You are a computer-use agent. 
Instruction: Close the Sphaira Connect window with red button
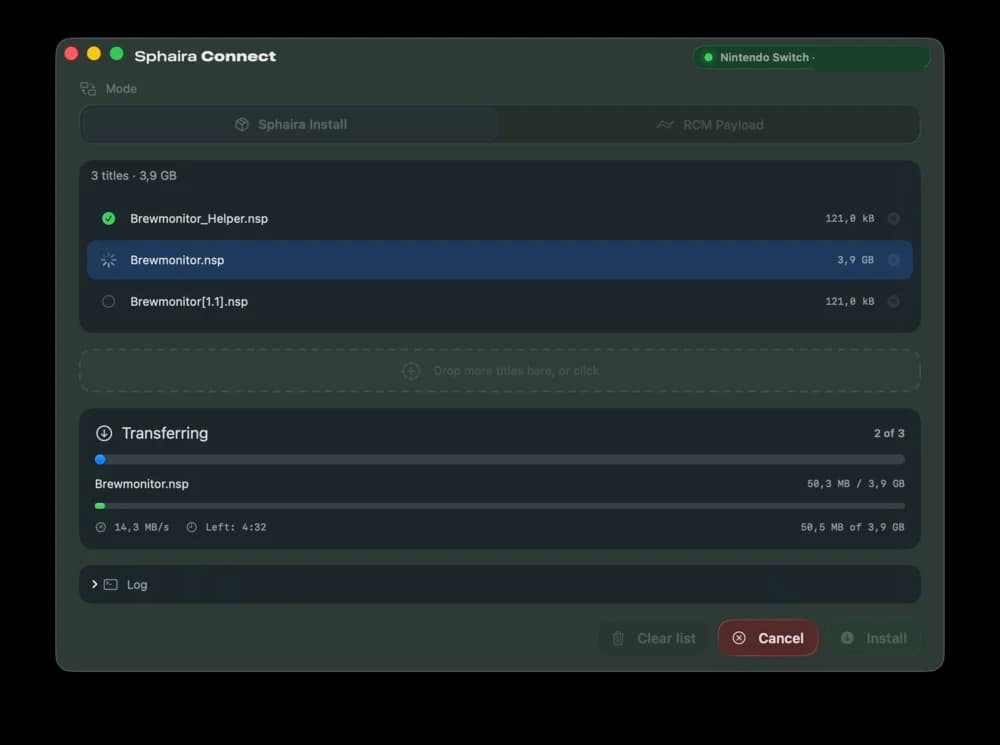tap(71, 54)
